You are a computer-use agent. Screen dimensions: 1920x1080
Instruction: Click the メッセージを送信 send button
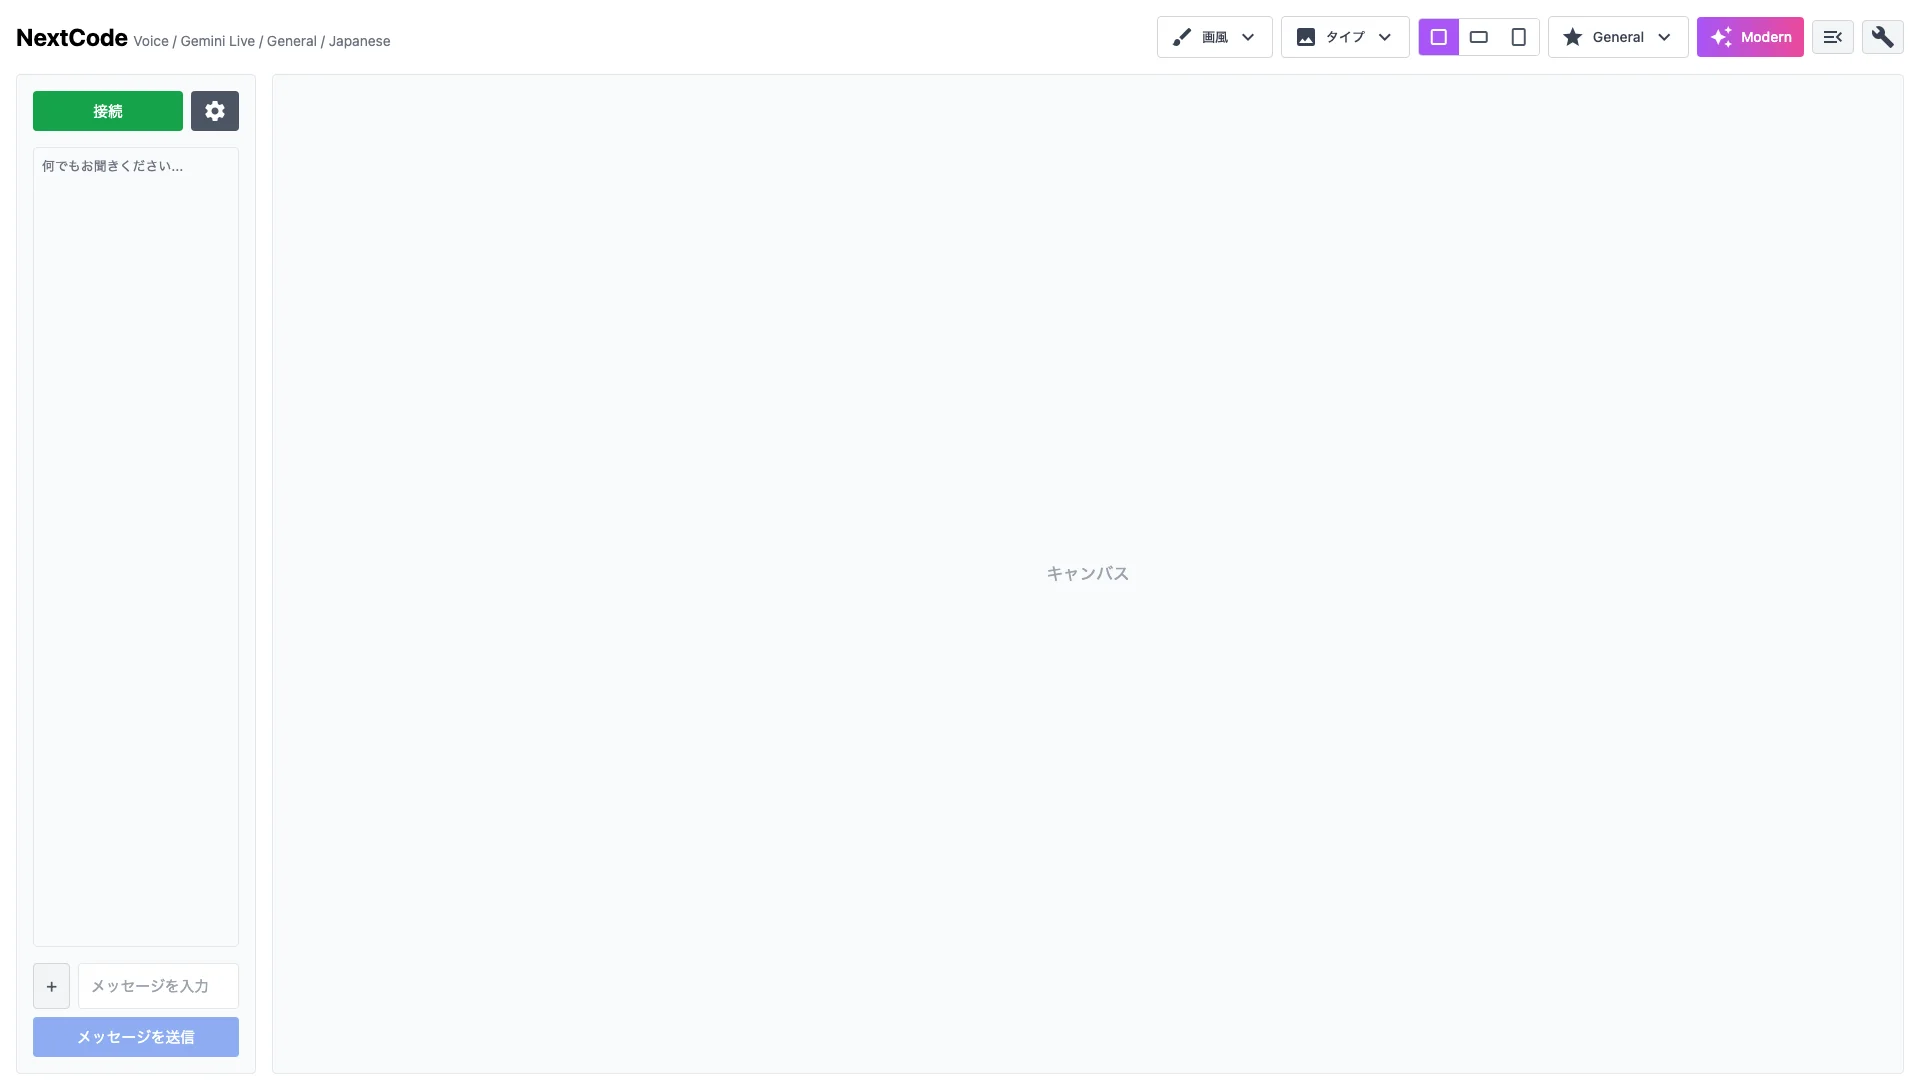coord(135,1037)
